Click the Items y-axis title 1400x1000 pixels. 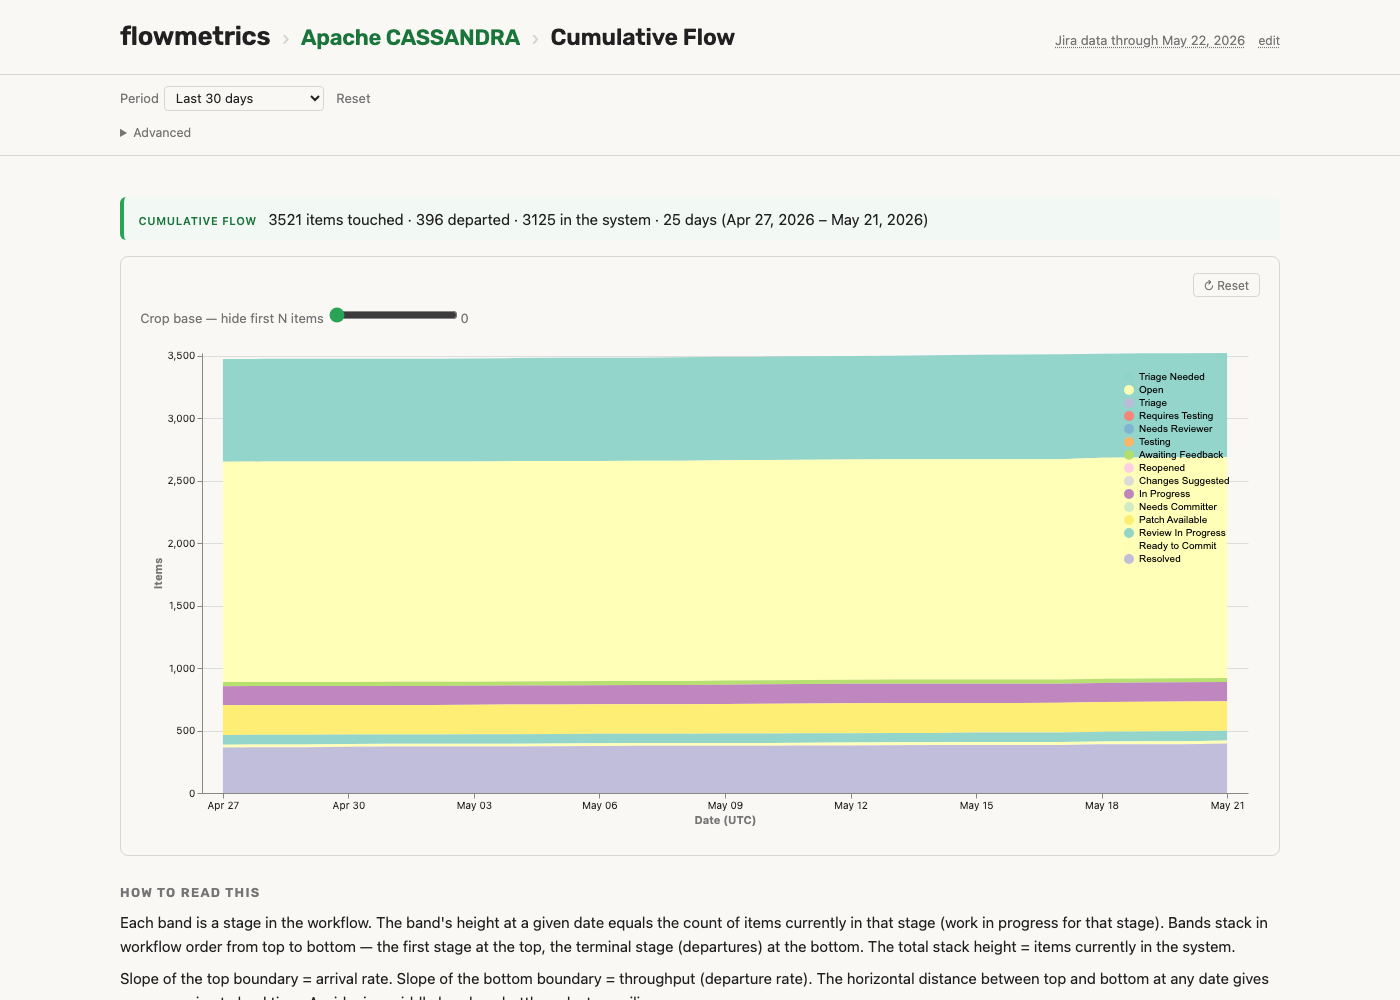[x=158, y=573]
